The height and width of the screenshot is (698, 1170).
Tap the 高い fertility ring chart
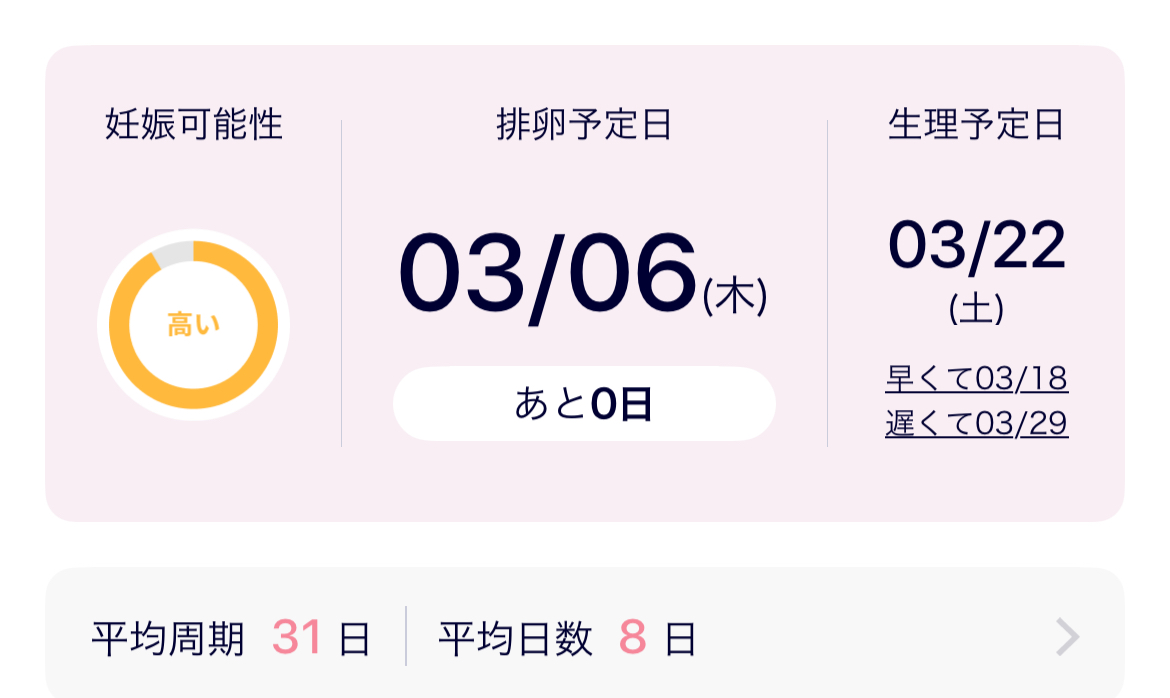click(193, 325)
